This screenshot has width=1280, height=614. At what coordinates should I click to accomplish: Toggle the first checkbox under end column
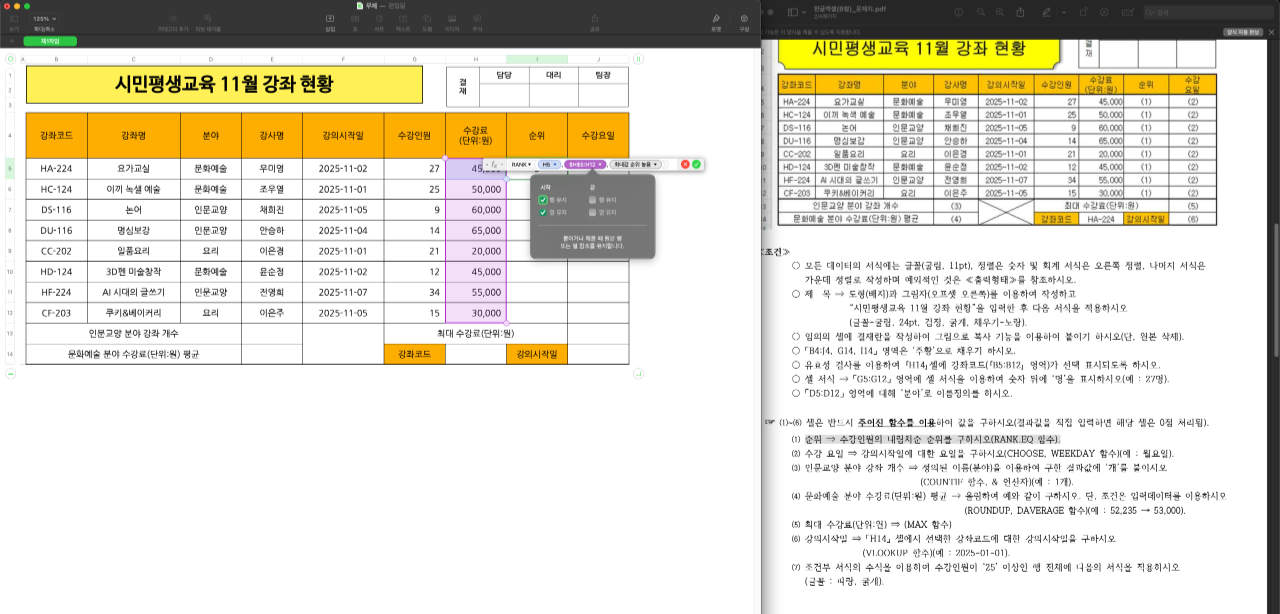tap(593, 199)
